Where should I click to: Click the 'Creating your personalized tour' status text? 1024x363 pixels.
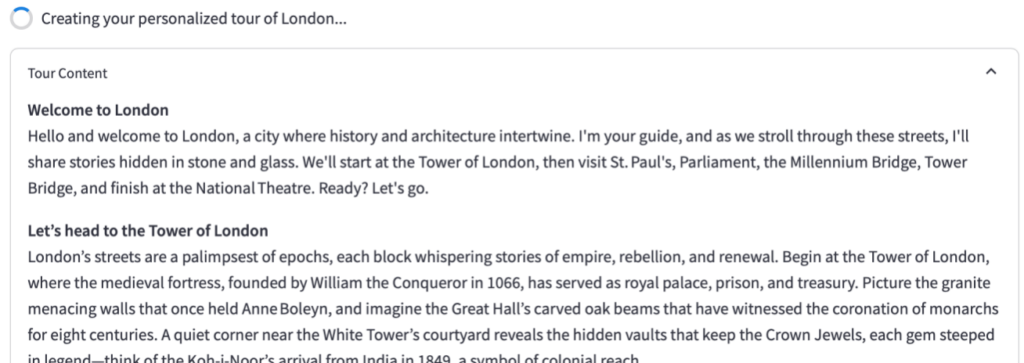click(x=194, y=18)
